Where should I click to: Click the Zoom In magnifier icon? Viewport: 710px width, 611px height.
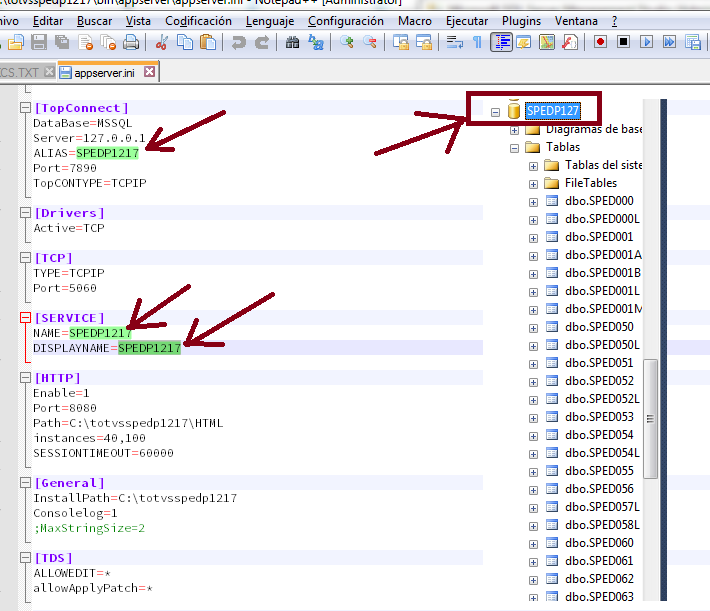tap(347, 43)
